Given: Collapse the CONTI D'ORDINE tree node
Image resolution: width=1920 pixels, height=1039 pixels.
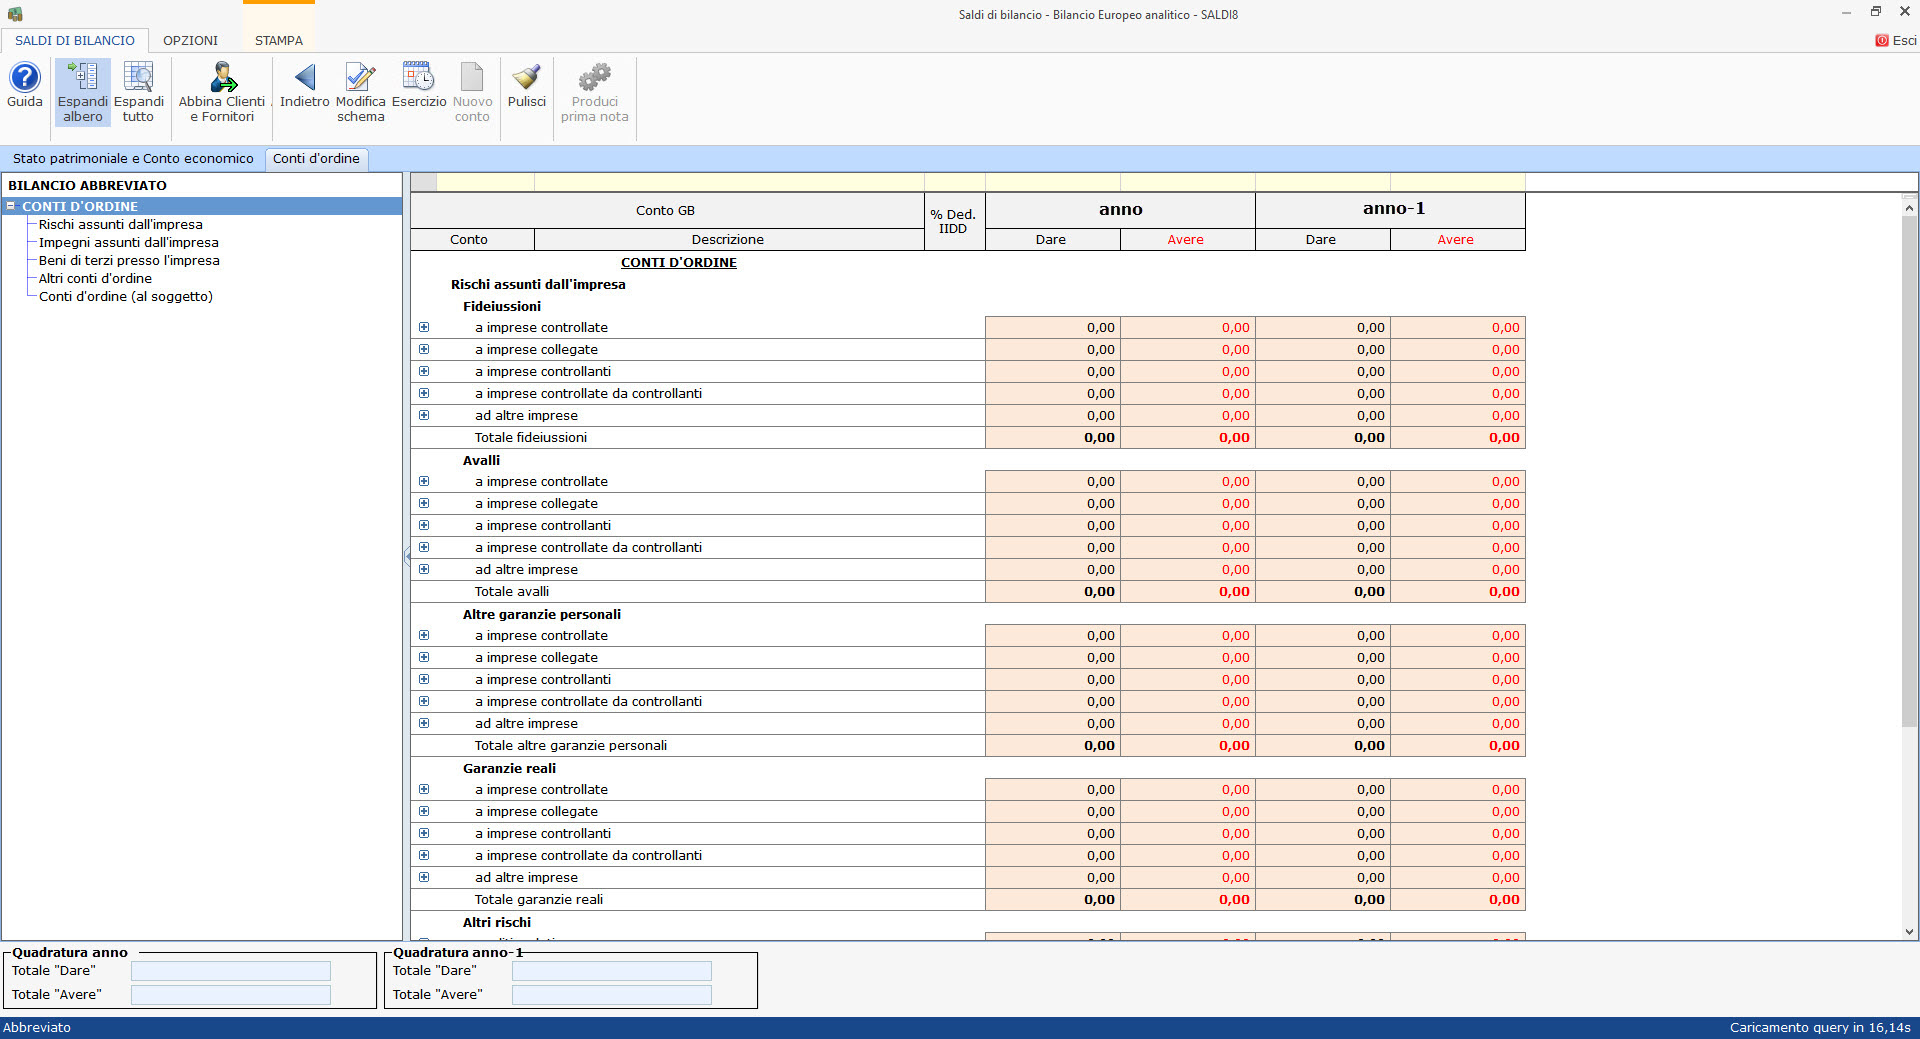Looking at the screenshot, I should point(11,206).
